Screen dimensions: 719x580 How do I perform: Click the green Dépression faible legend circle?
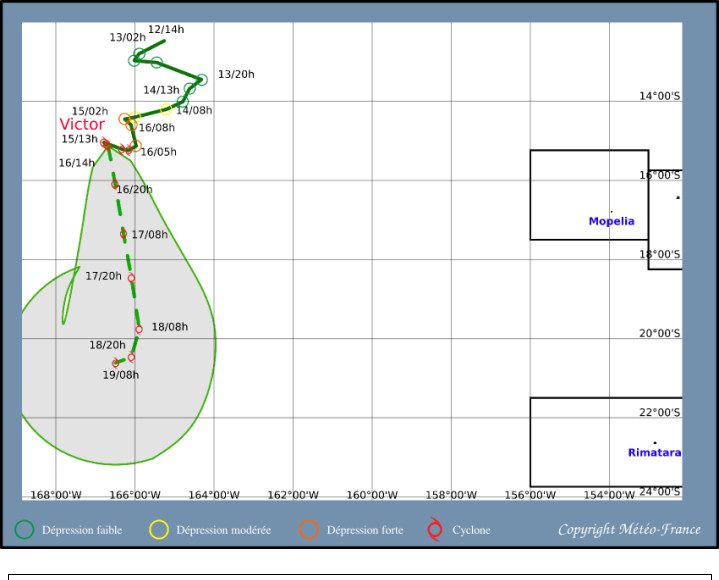click(x=24, y=530)
